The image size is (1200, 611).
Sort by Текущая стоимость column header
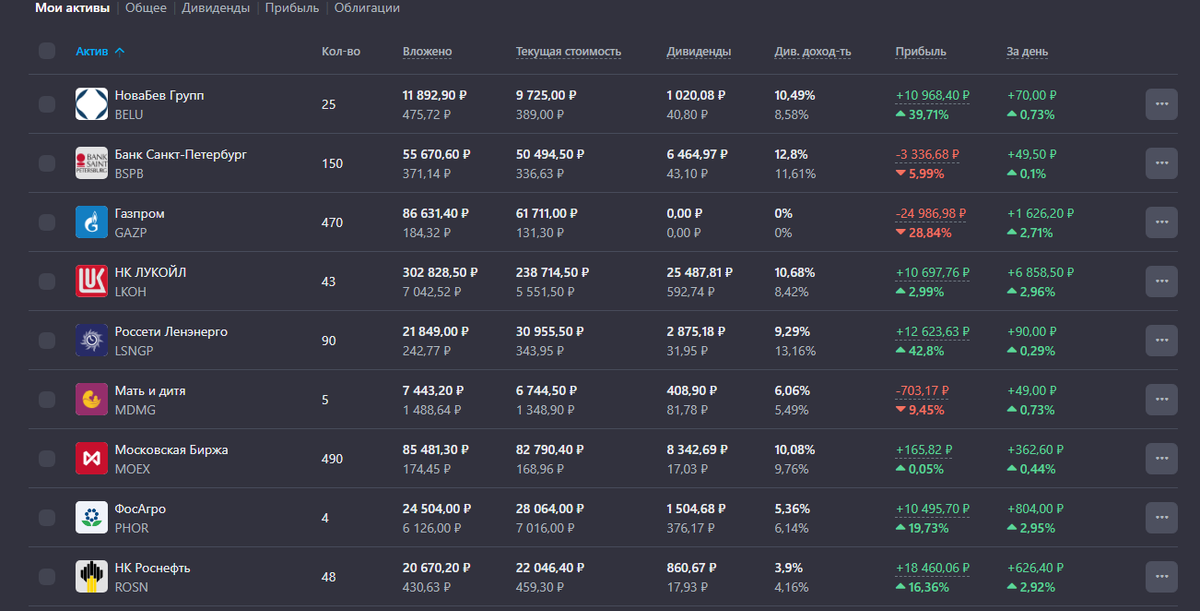pos(568,51)
